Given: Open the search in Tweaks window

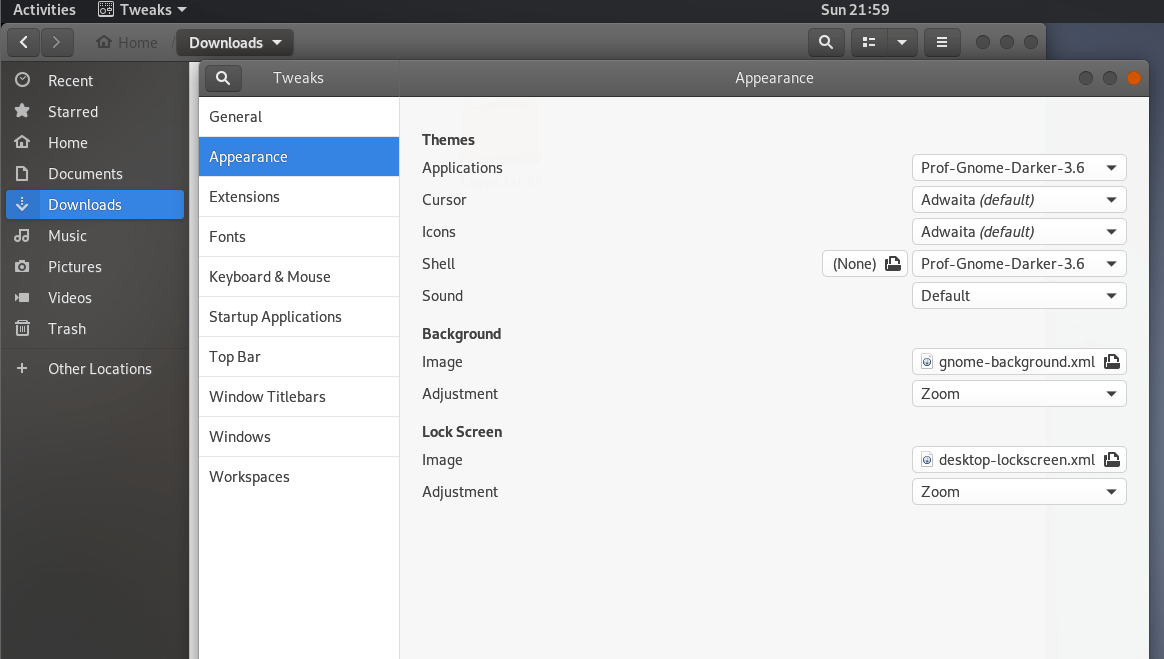Looking at the screenshot, I should pyautogui.click(x=222, y=78).
